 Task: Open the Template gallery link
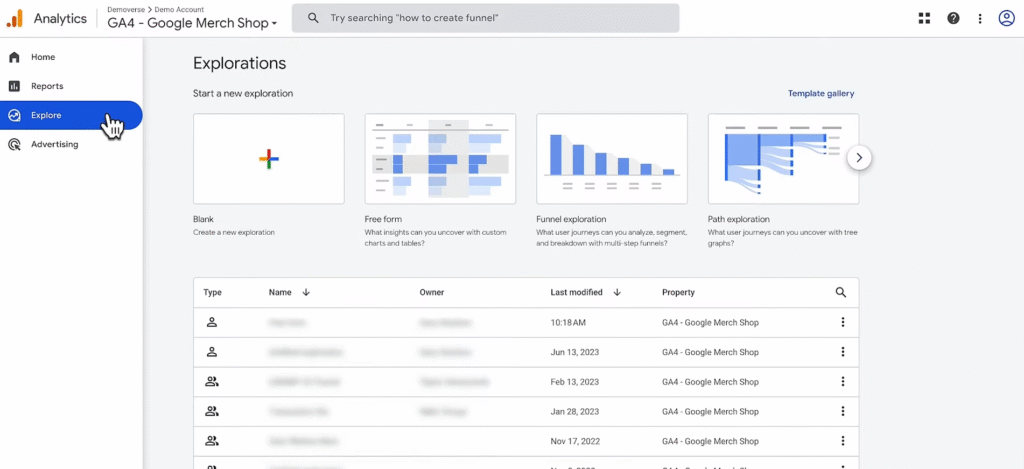click(821, 93)
